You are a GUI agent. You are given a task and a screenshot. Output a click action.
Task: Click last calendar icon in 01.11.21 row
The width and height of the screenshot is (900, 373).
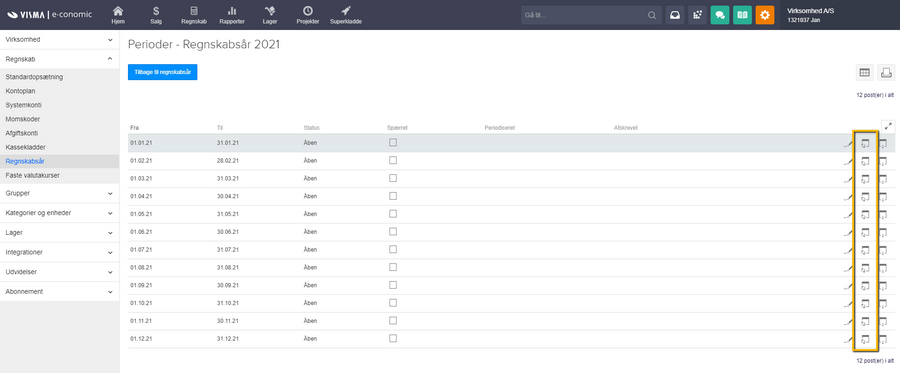(883, 321)
